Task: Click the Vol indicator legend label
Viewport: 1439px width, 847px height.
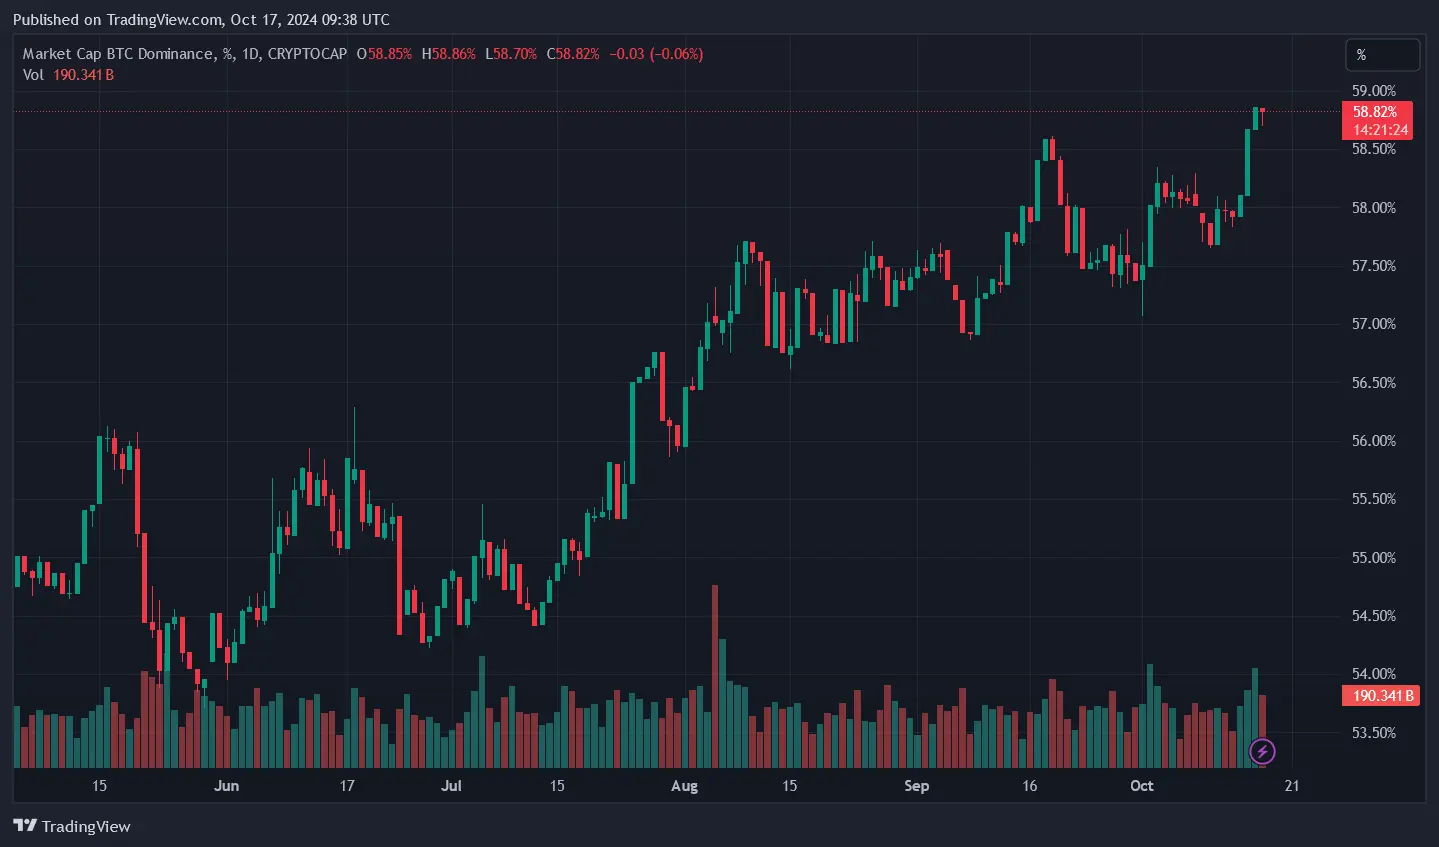Action: pyautogui.click(x=33, y=75)
